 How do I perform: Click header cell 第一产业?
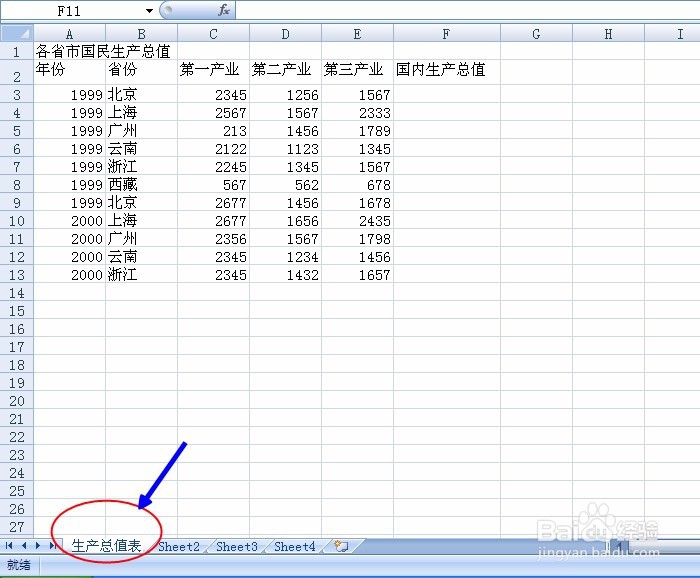click(x=213, y=72)
